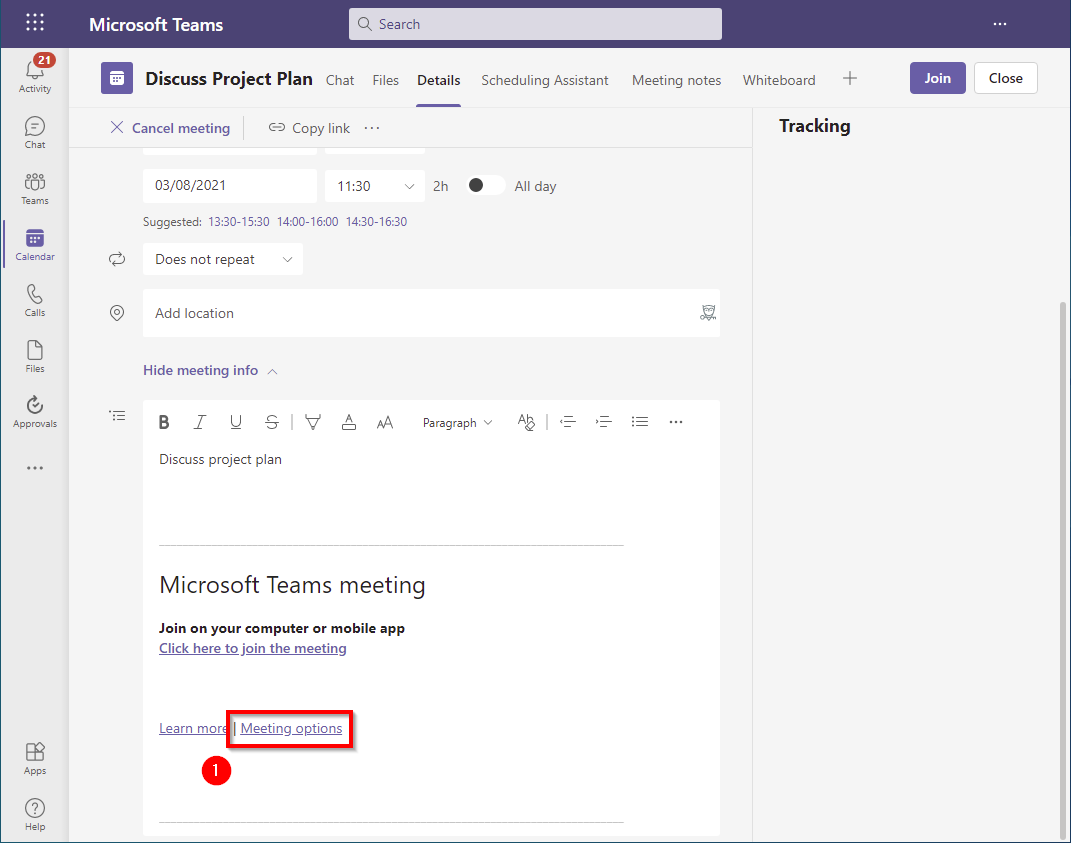
Task: Toggle the All day switch
Action: (x=485, y=186)
